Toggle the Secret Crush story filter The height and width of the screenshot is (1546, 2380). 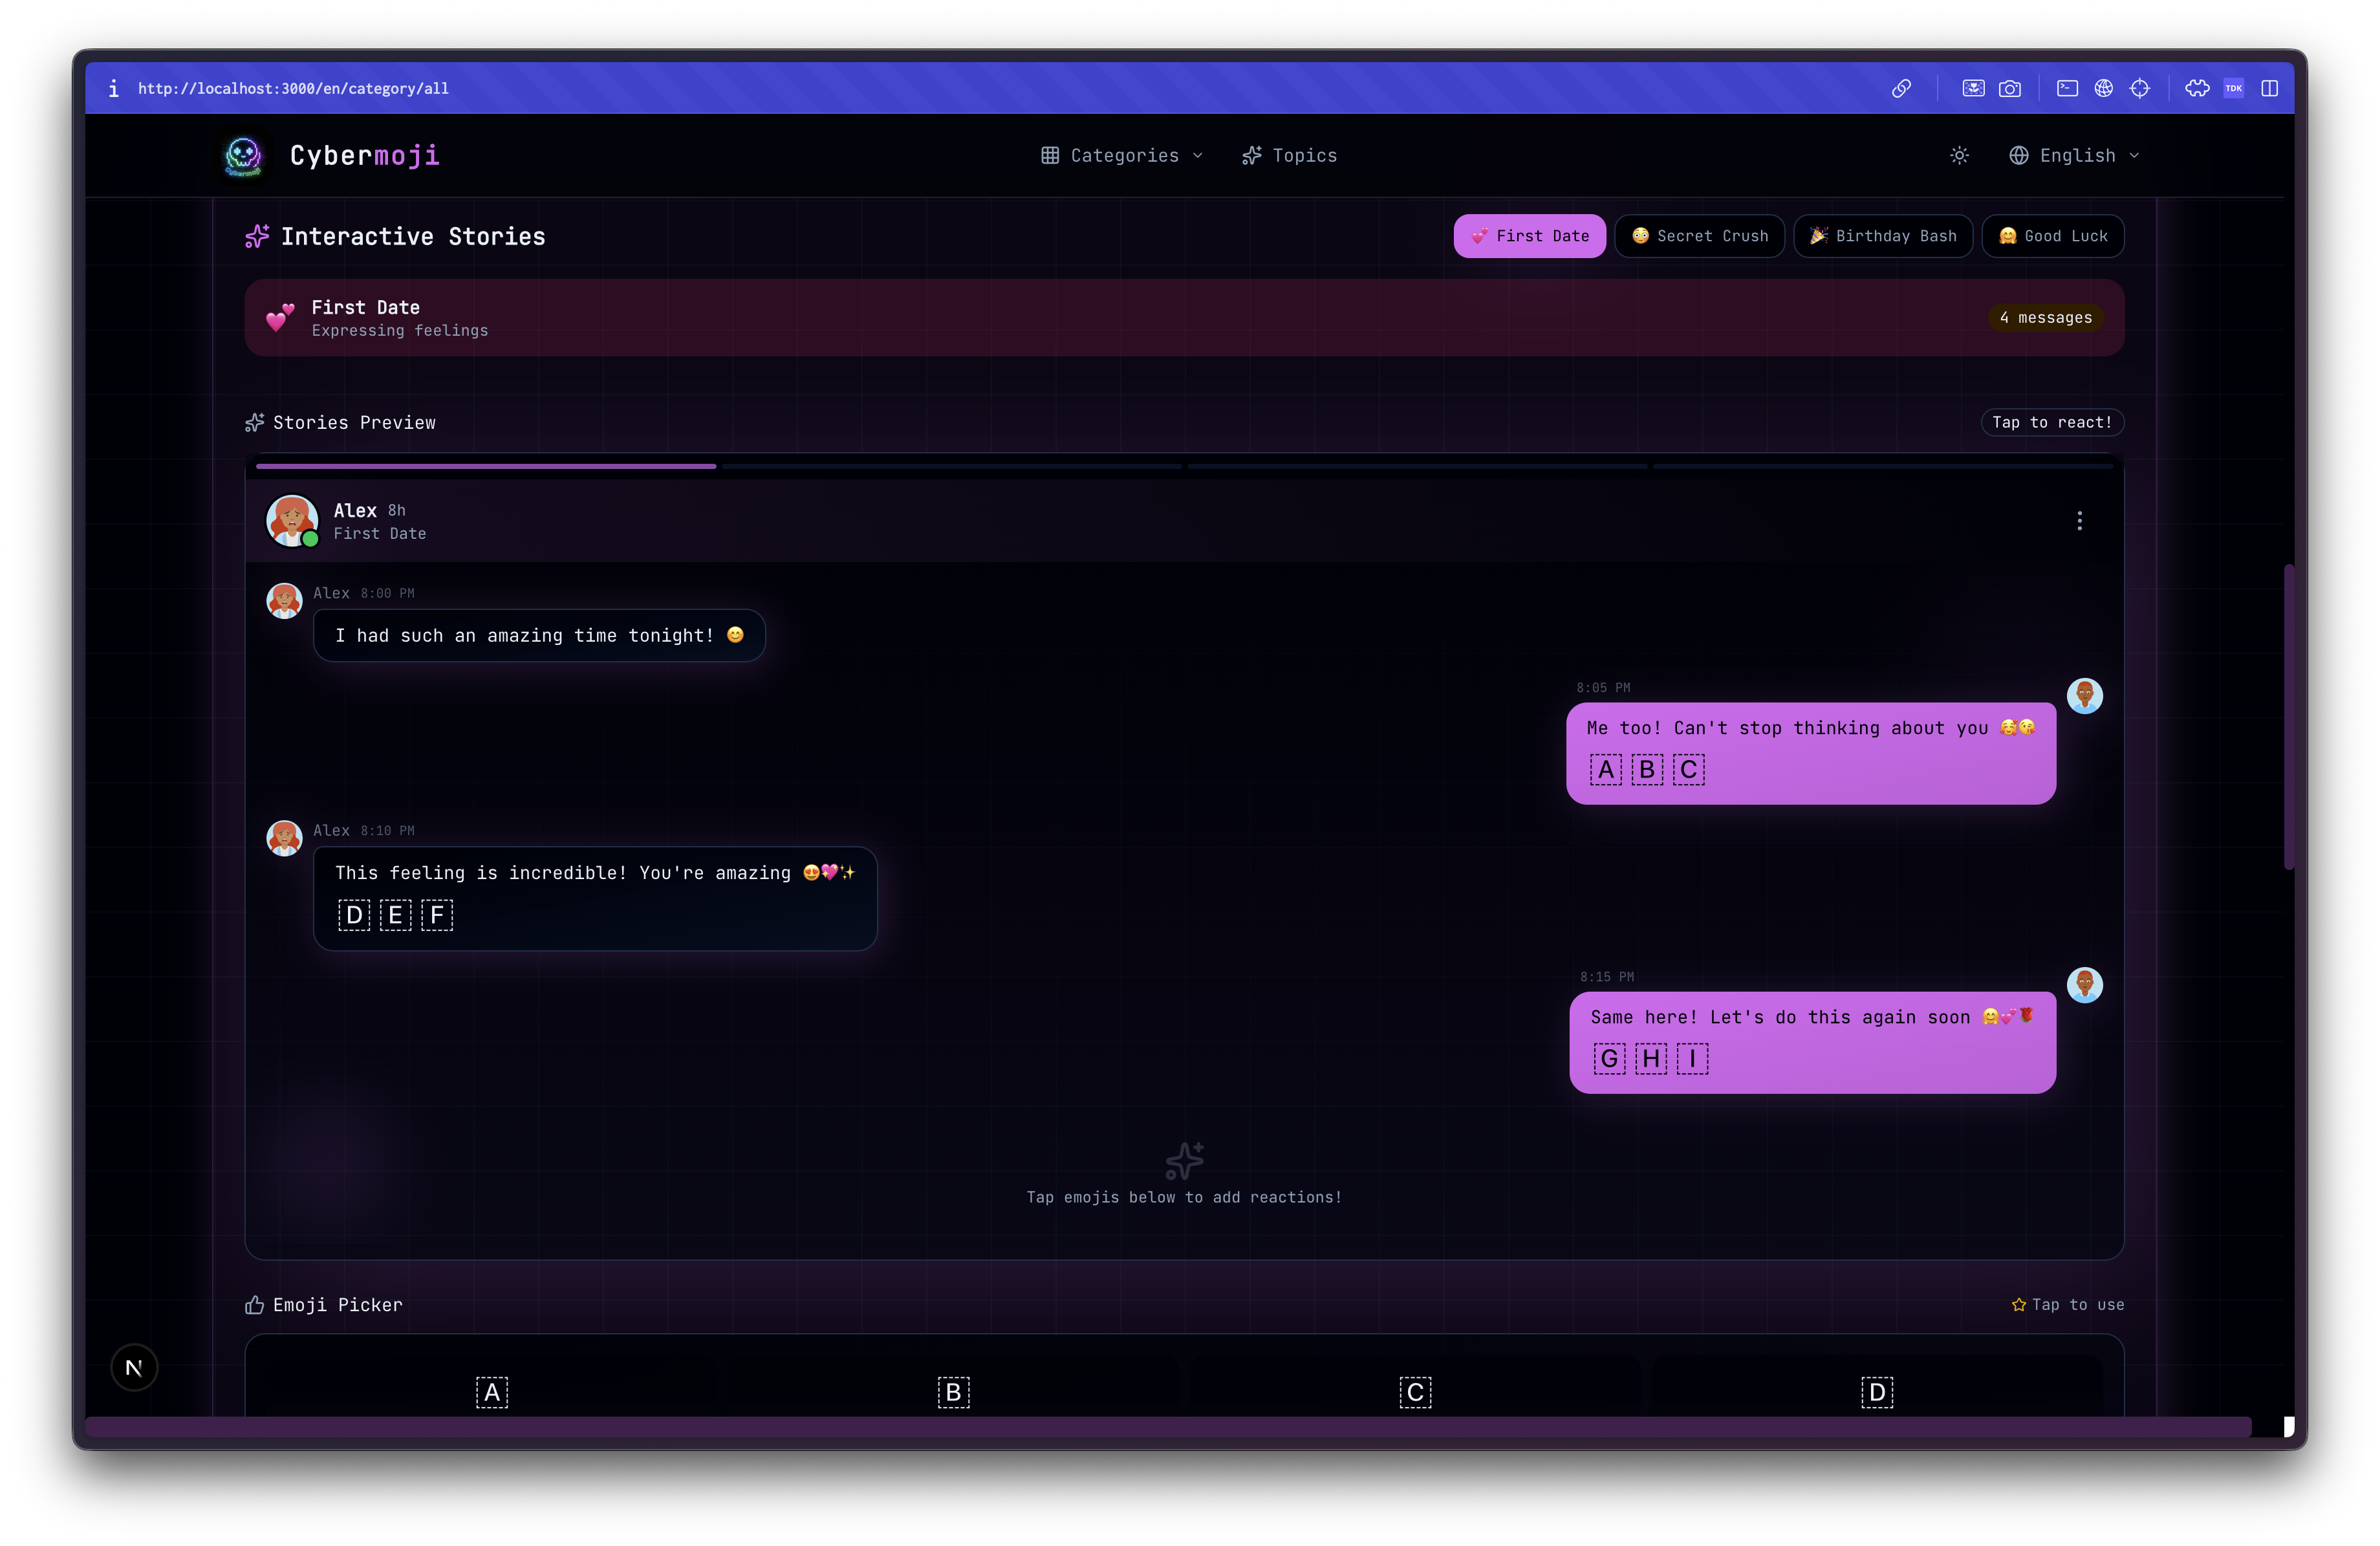coord(1699,235)
